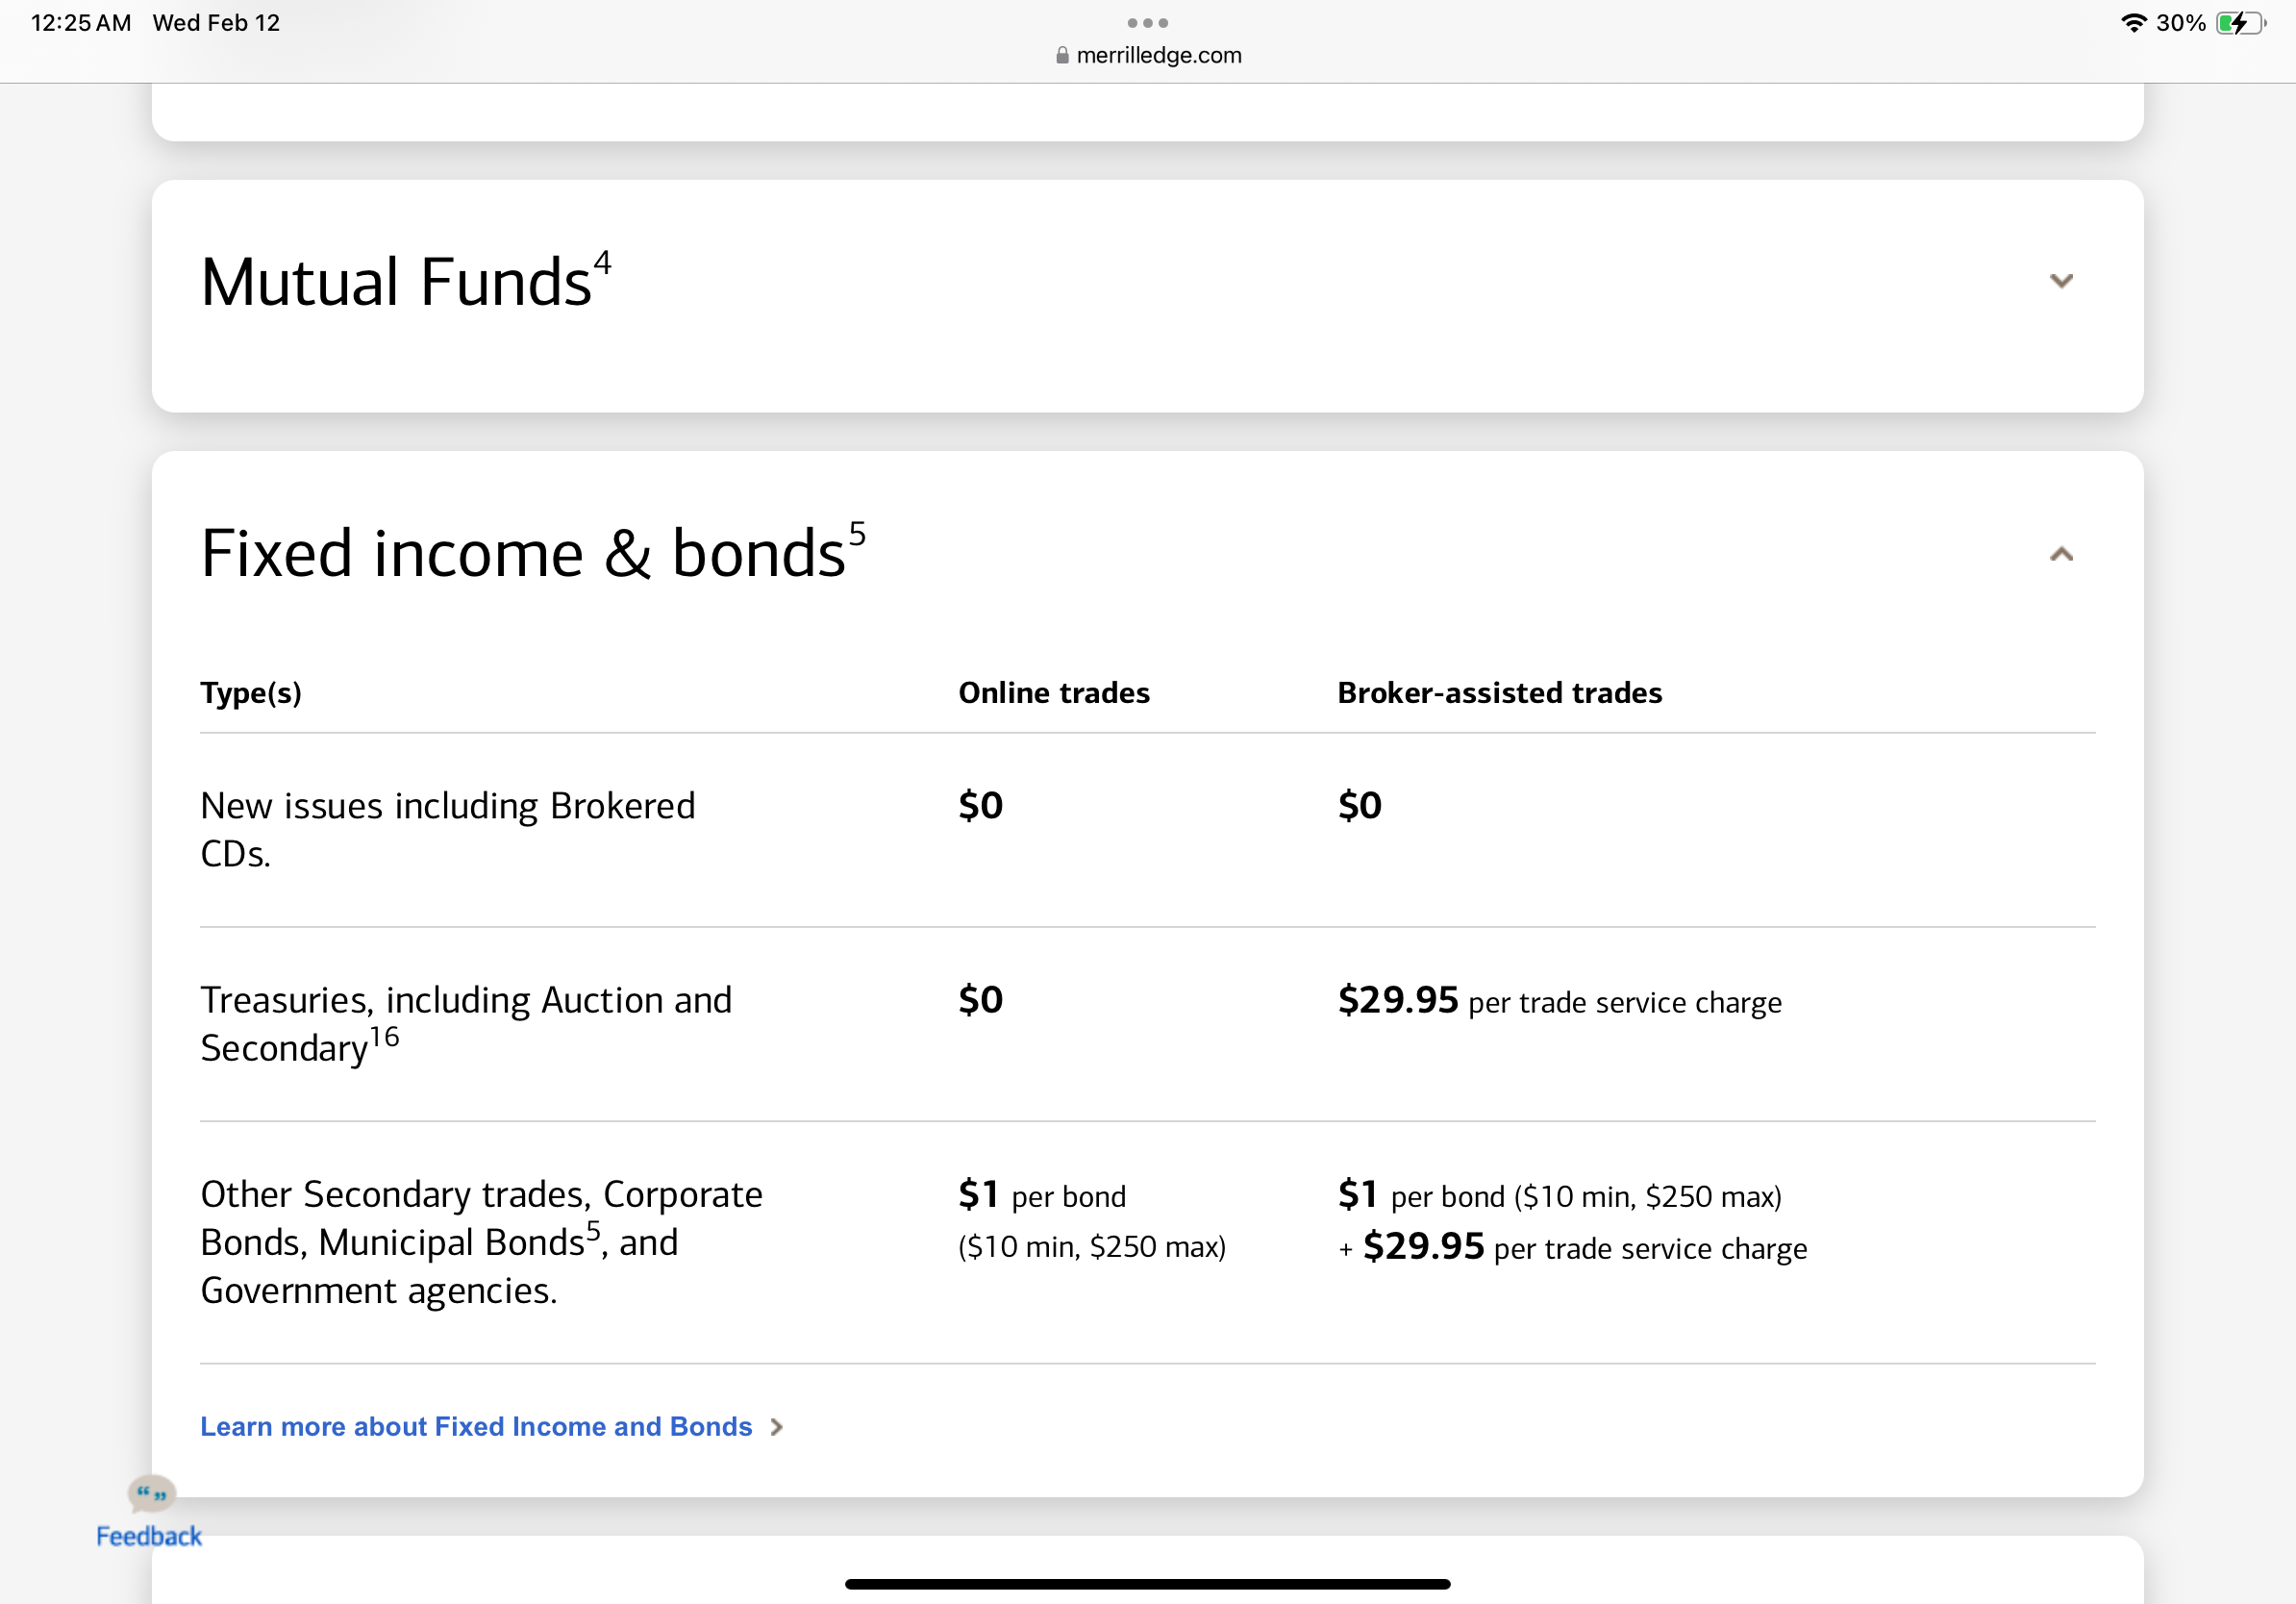Open footnote 16 beside Treasuries Secondary

[385, 1037]
